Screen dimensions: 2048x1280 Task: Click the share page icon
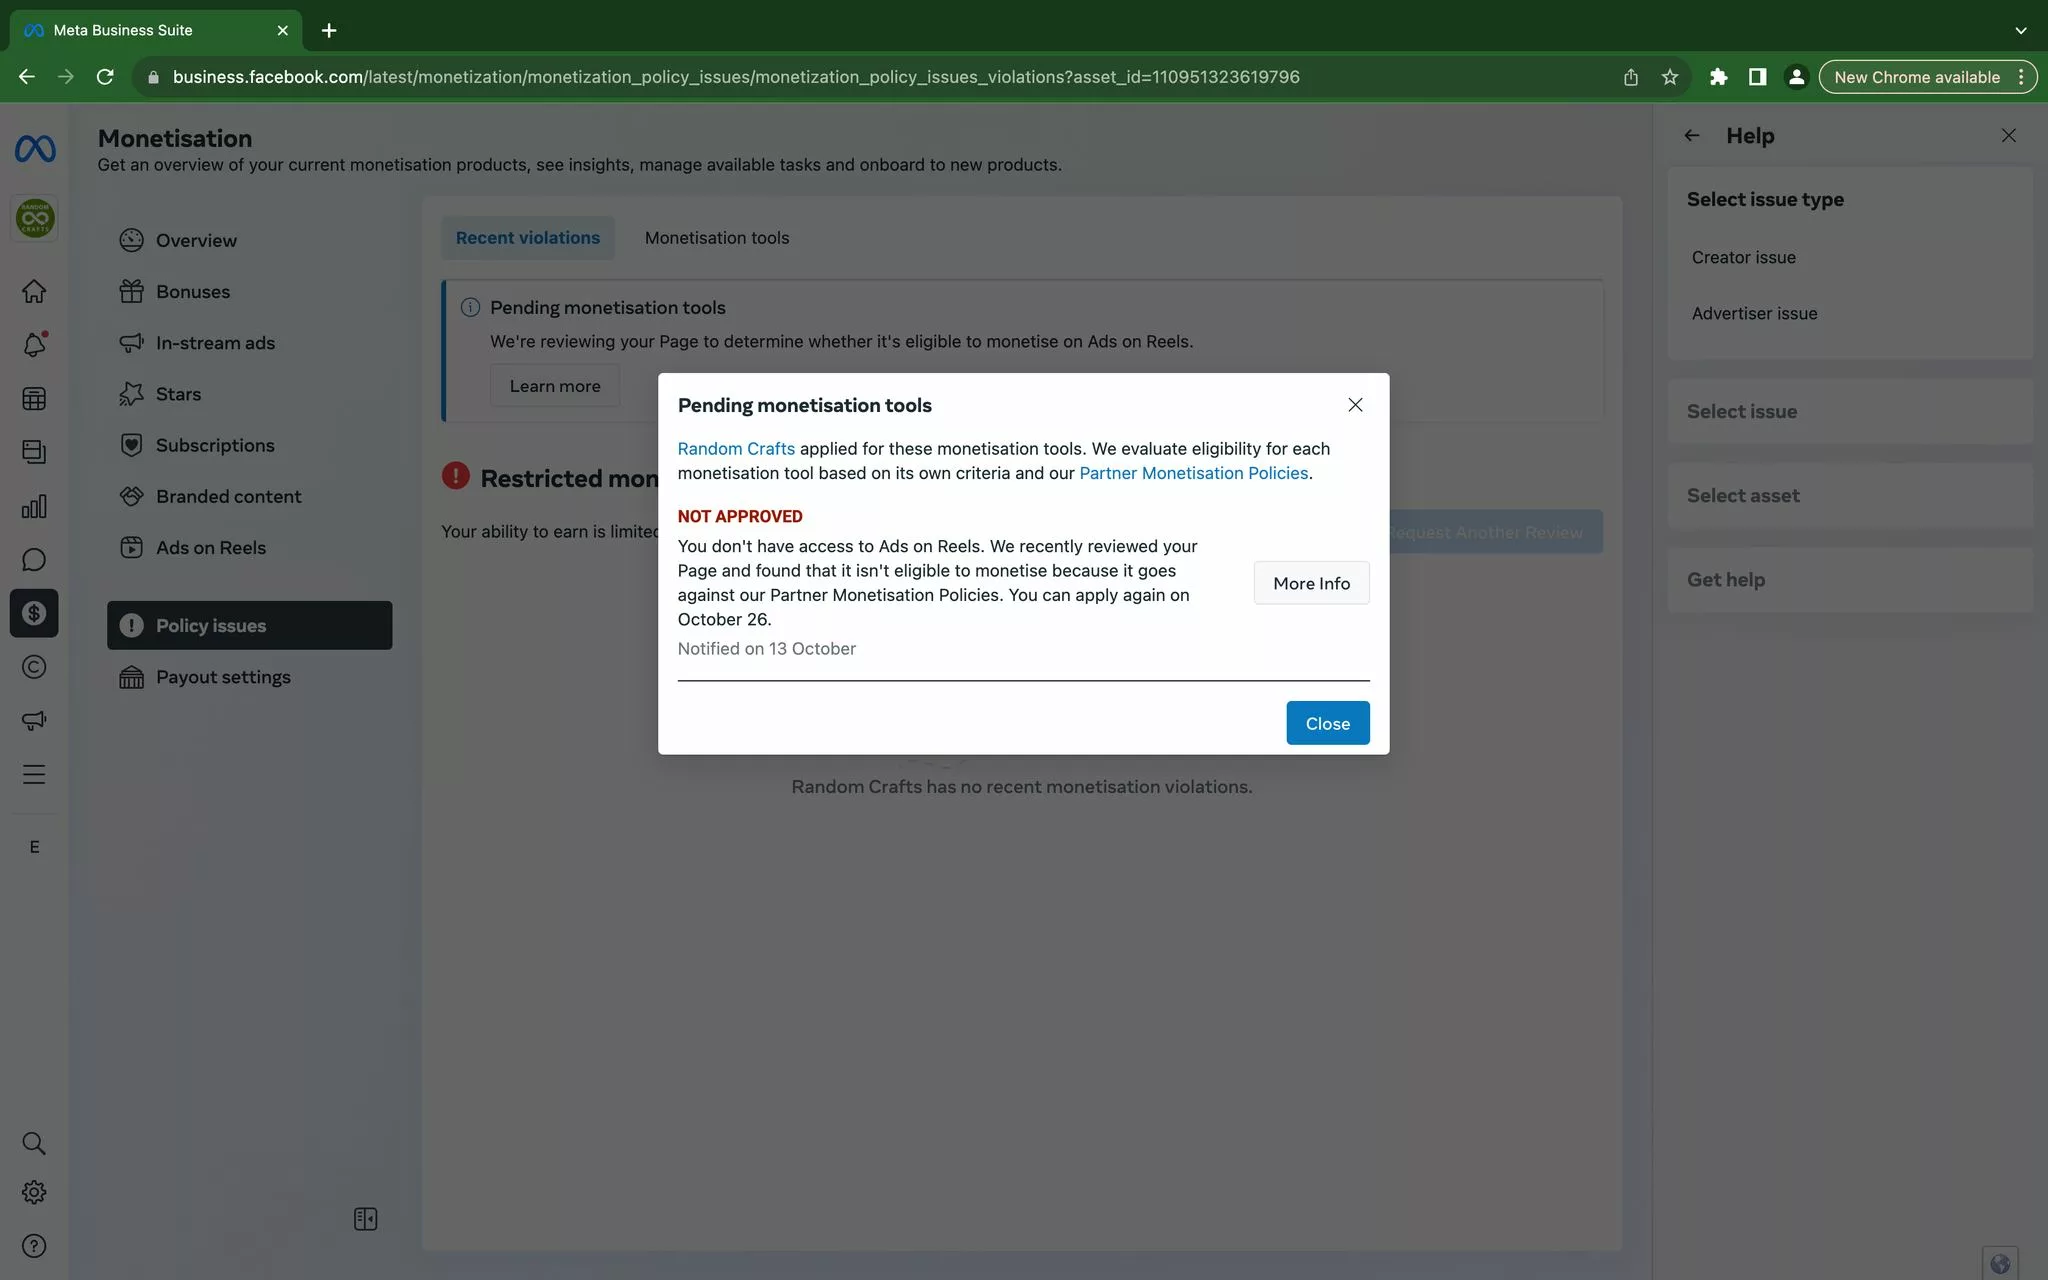click(1631, 77)
